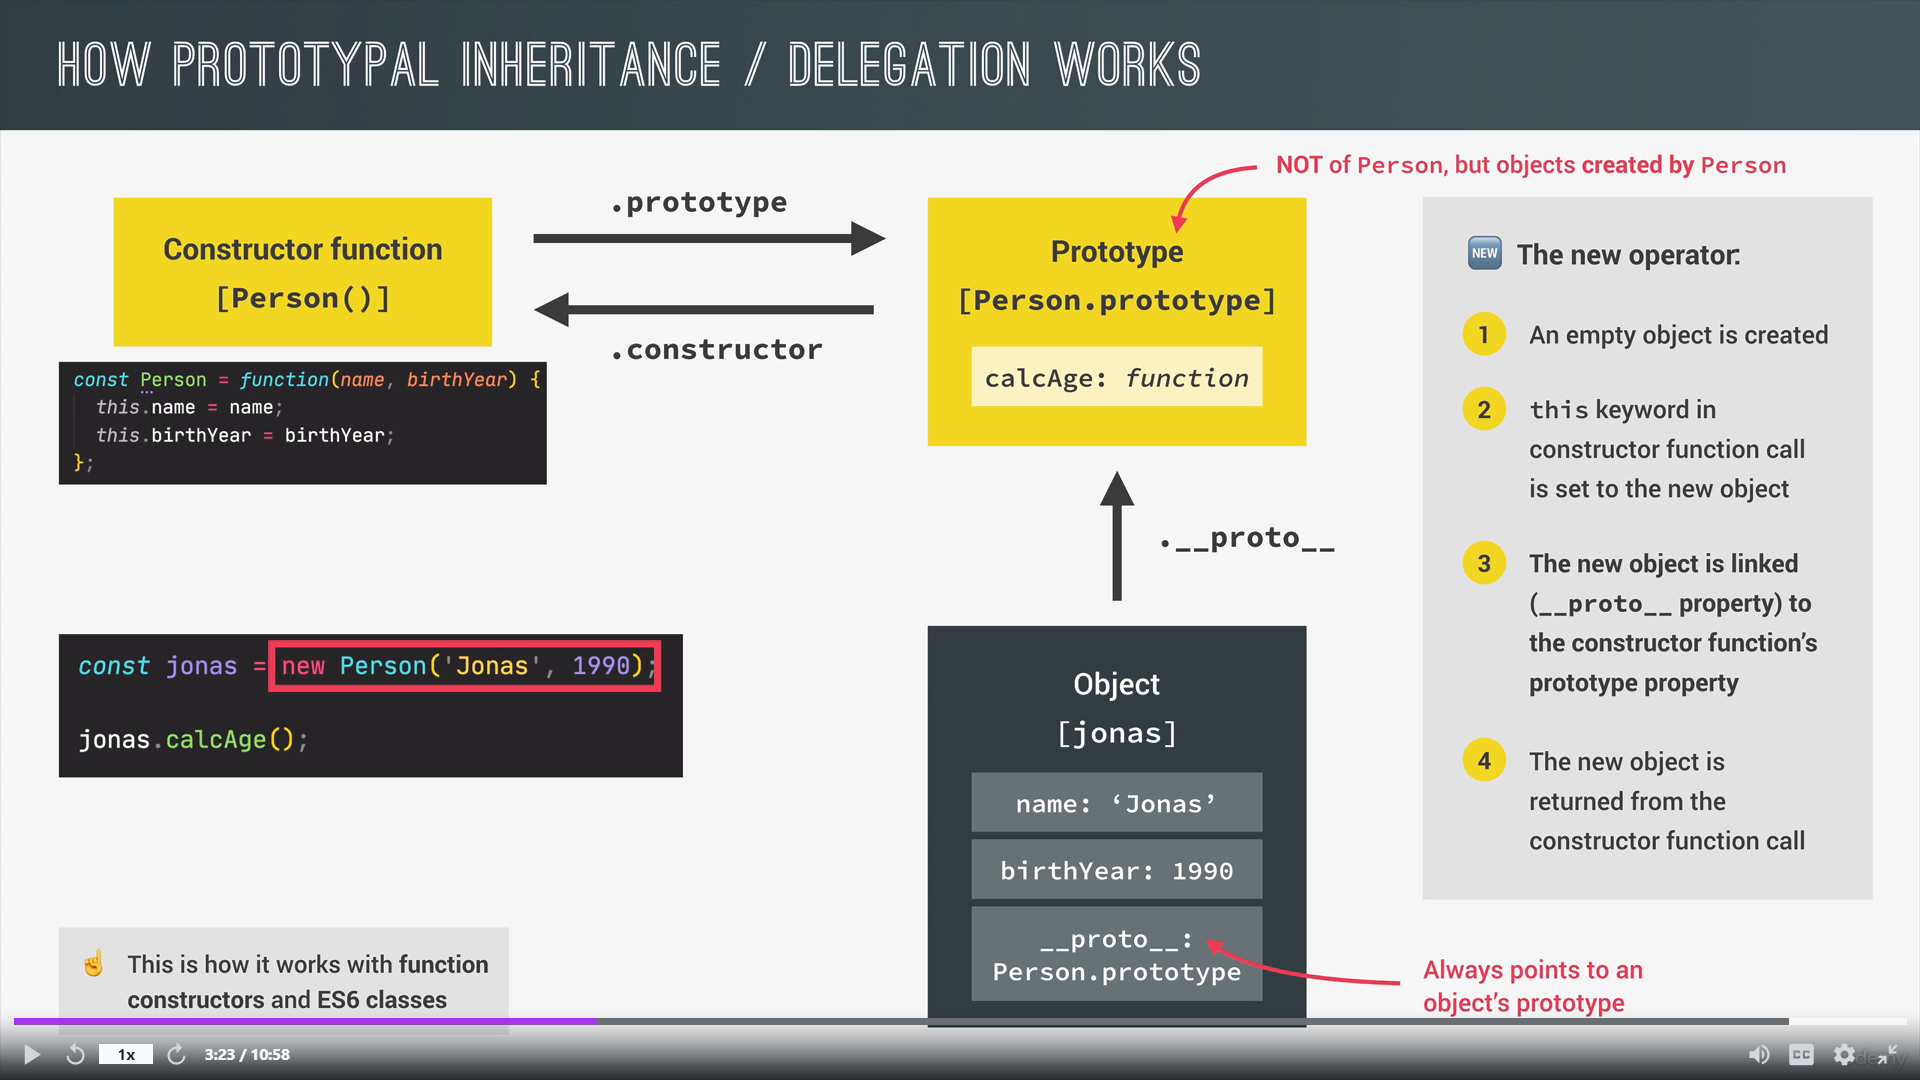Click the calcAge: function property box

[x=1116, y=377]
